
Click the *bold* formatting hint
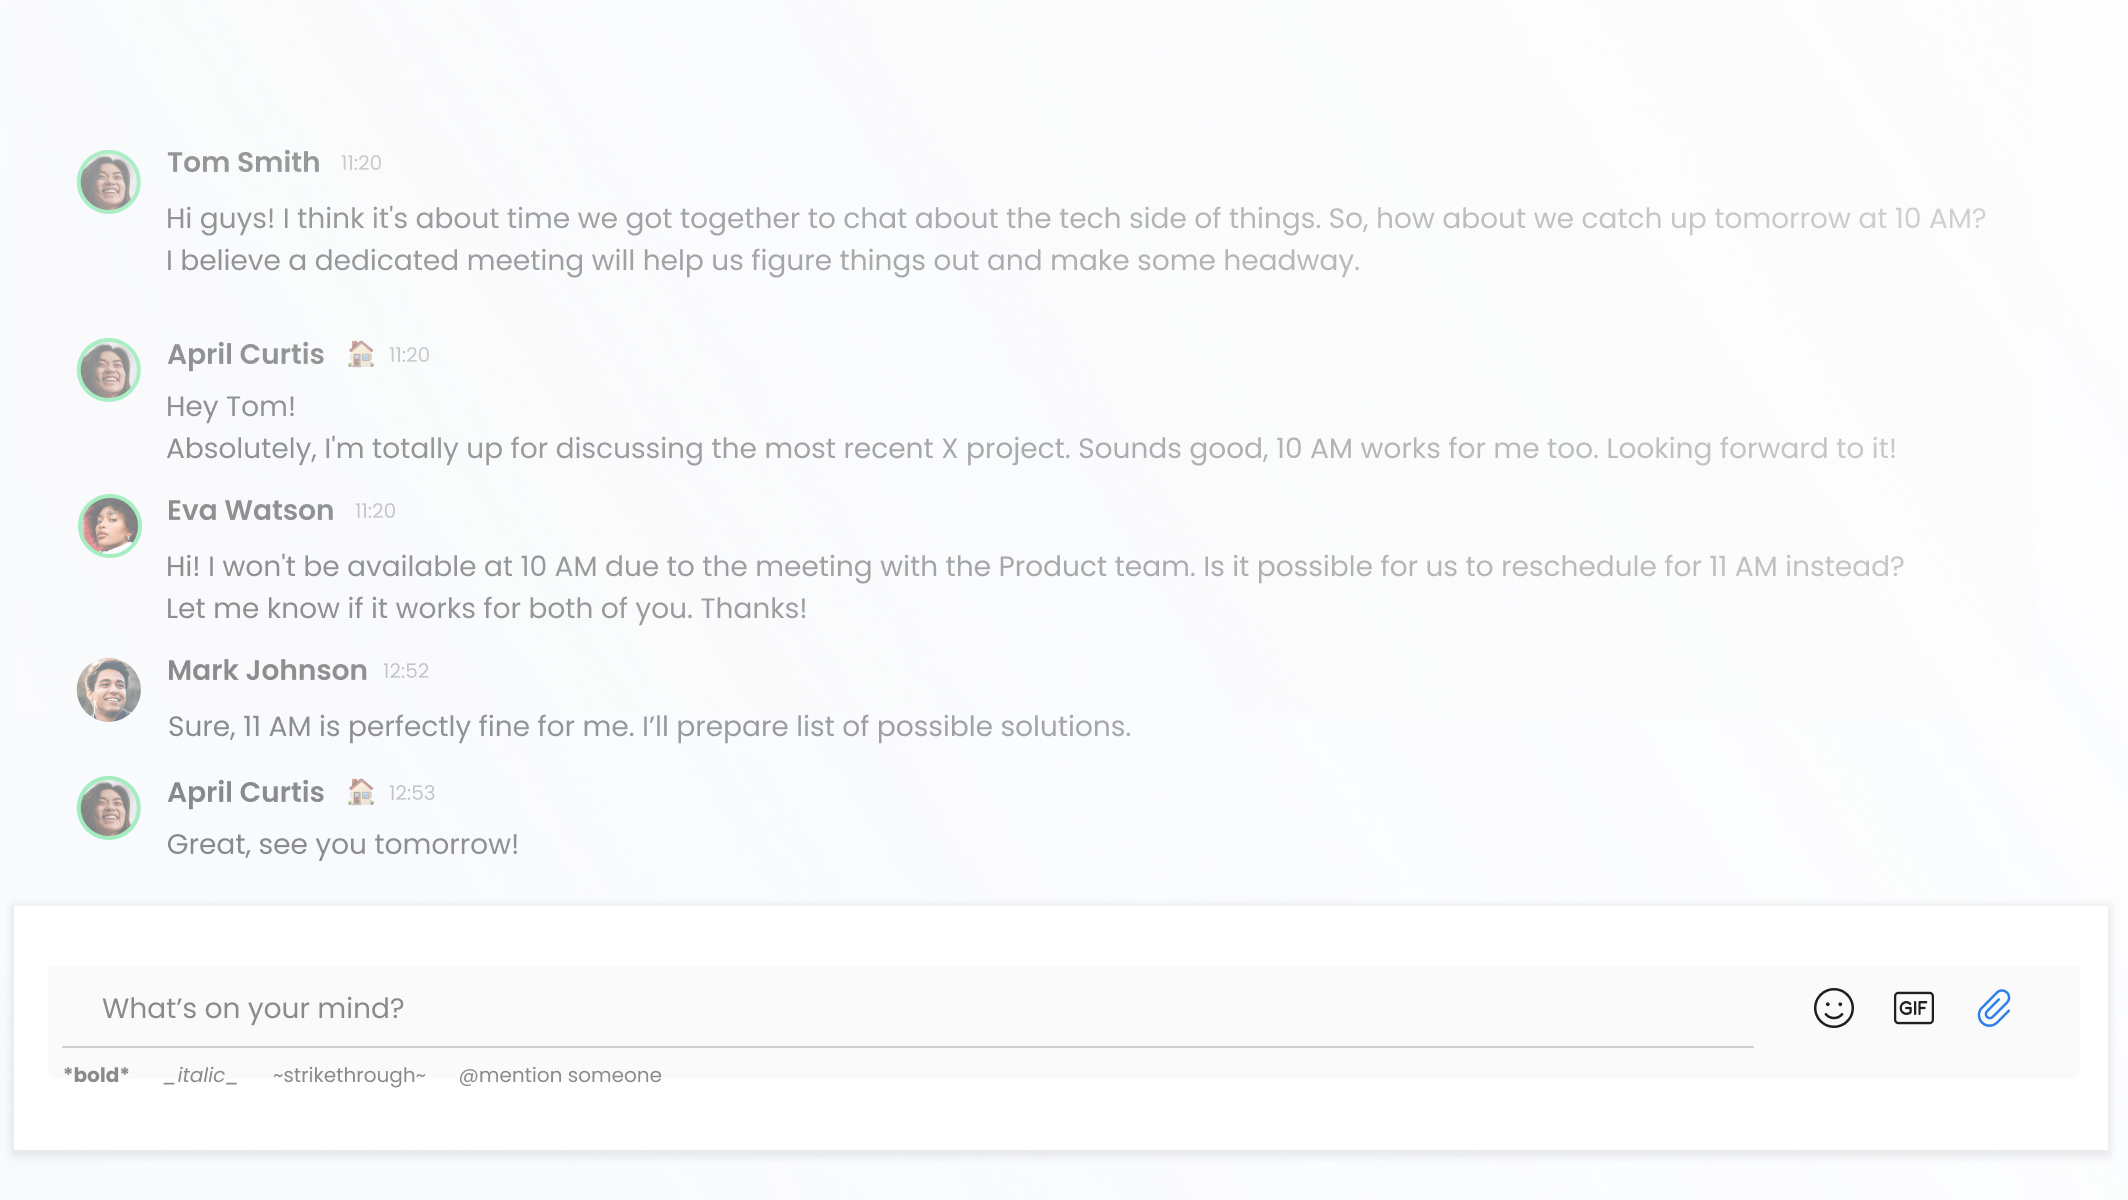tap(96, 1075)
